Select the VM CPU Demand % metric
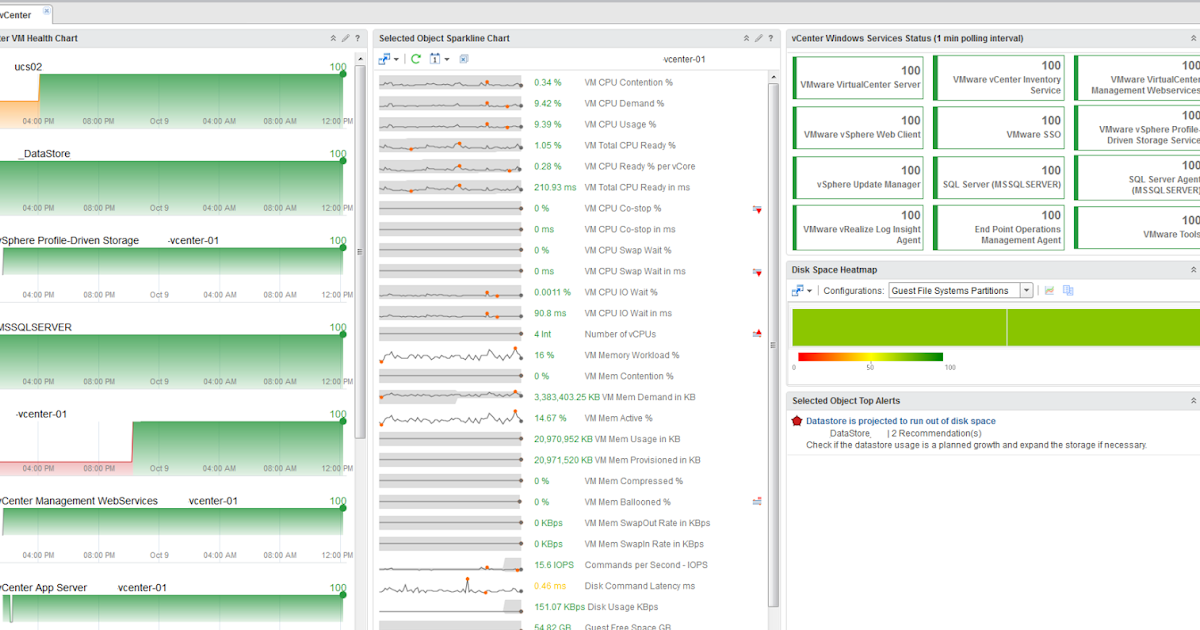This screenshot has width=1200, height=630. (624, 103)
